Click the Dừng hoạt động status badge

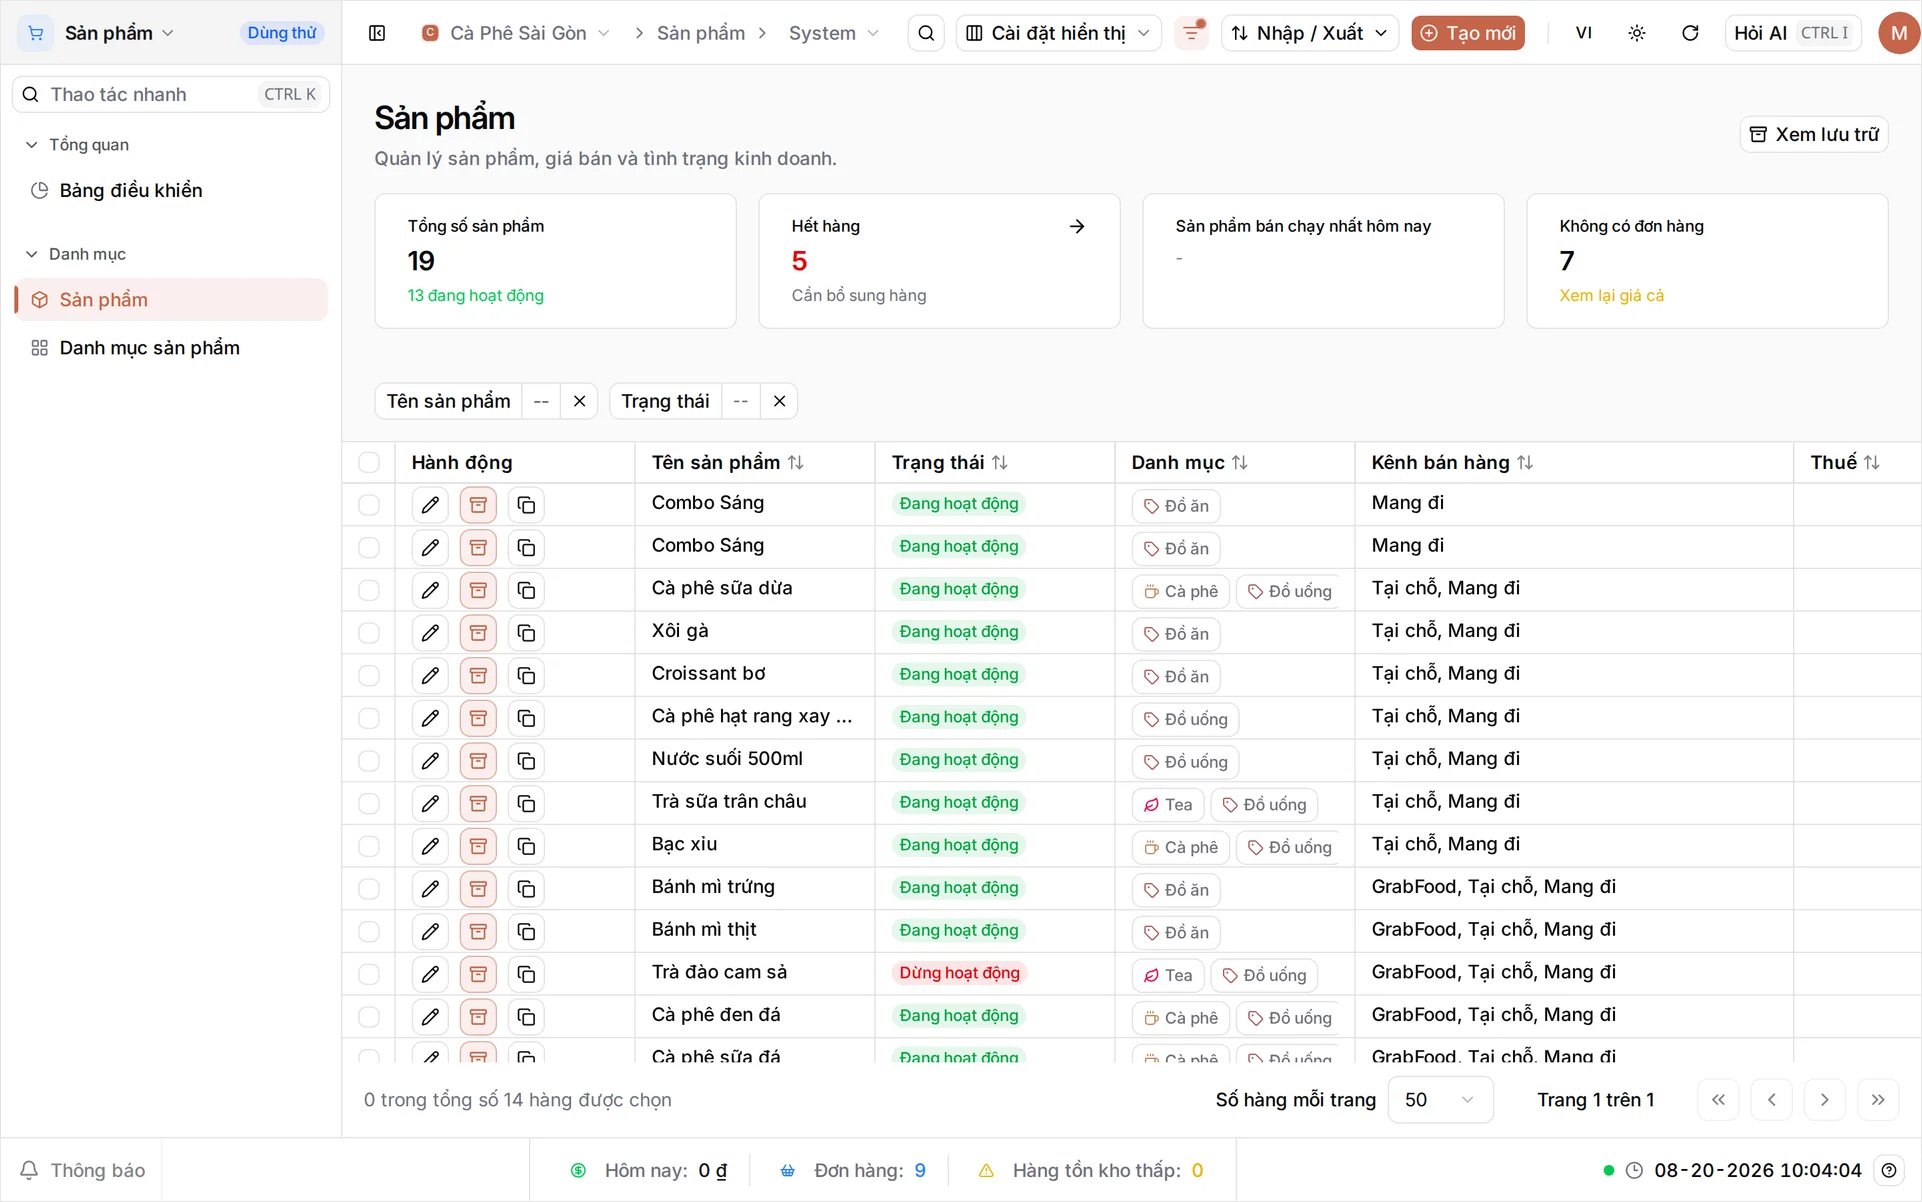[x=959, y=973]
